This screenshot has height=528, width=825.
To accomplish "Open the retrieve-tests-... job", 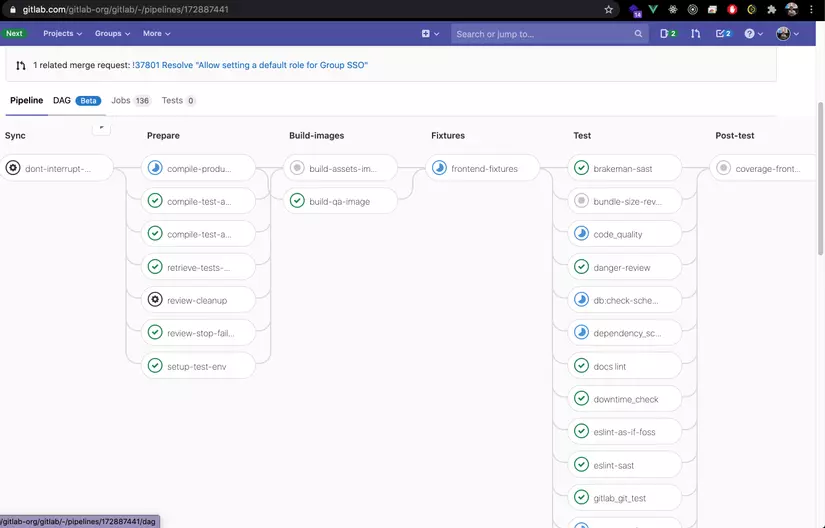I will point(198,267).
